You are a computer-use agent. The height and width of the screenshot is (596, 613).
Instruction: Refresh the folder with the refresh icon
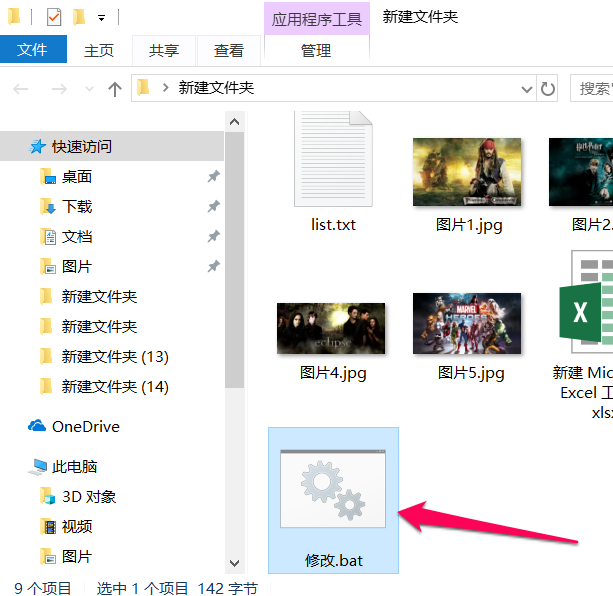click(547, 88)
